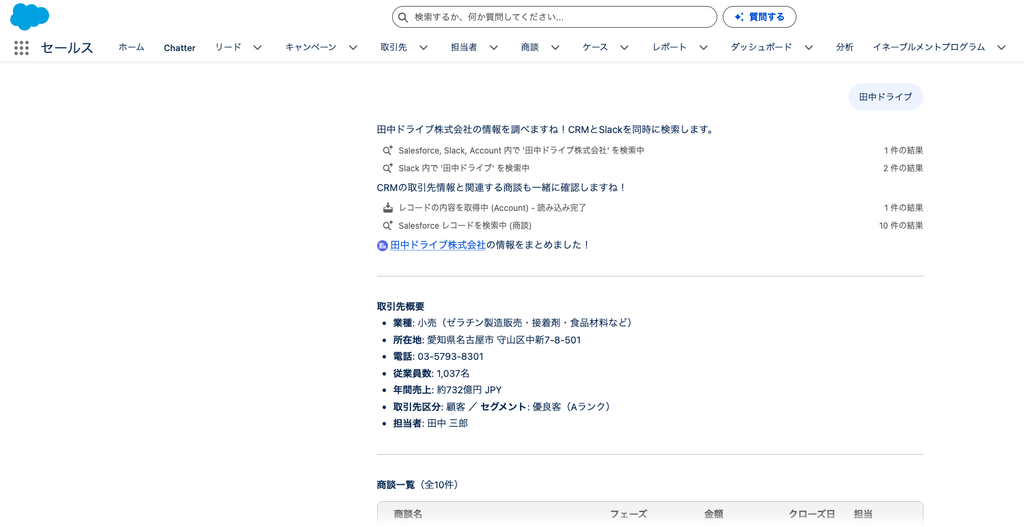Click the 'レコードの内容を取得中 (Account)' step

click(x=492, y=208)
